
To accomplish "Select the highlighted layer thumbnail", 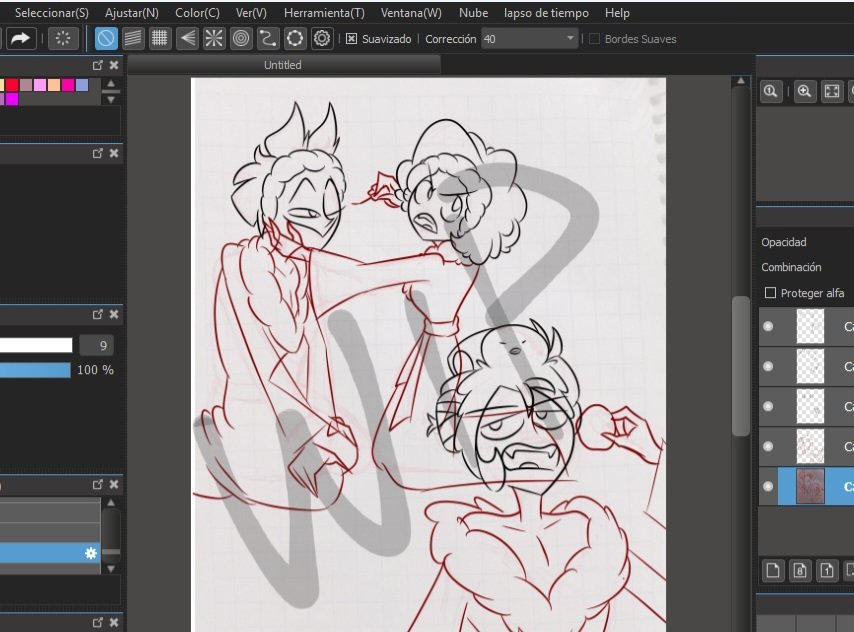I will 810,486.
